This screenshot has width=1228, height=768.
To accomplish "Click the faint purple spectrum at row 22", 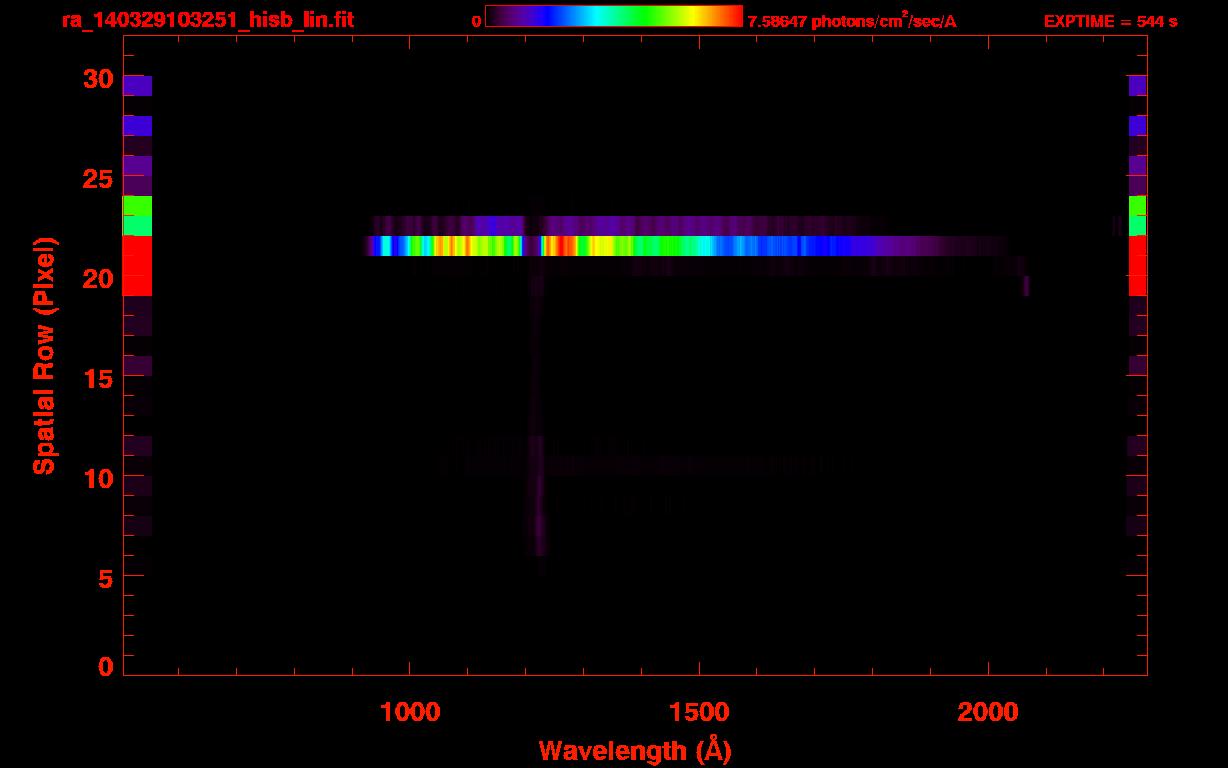I will [630, 226].
